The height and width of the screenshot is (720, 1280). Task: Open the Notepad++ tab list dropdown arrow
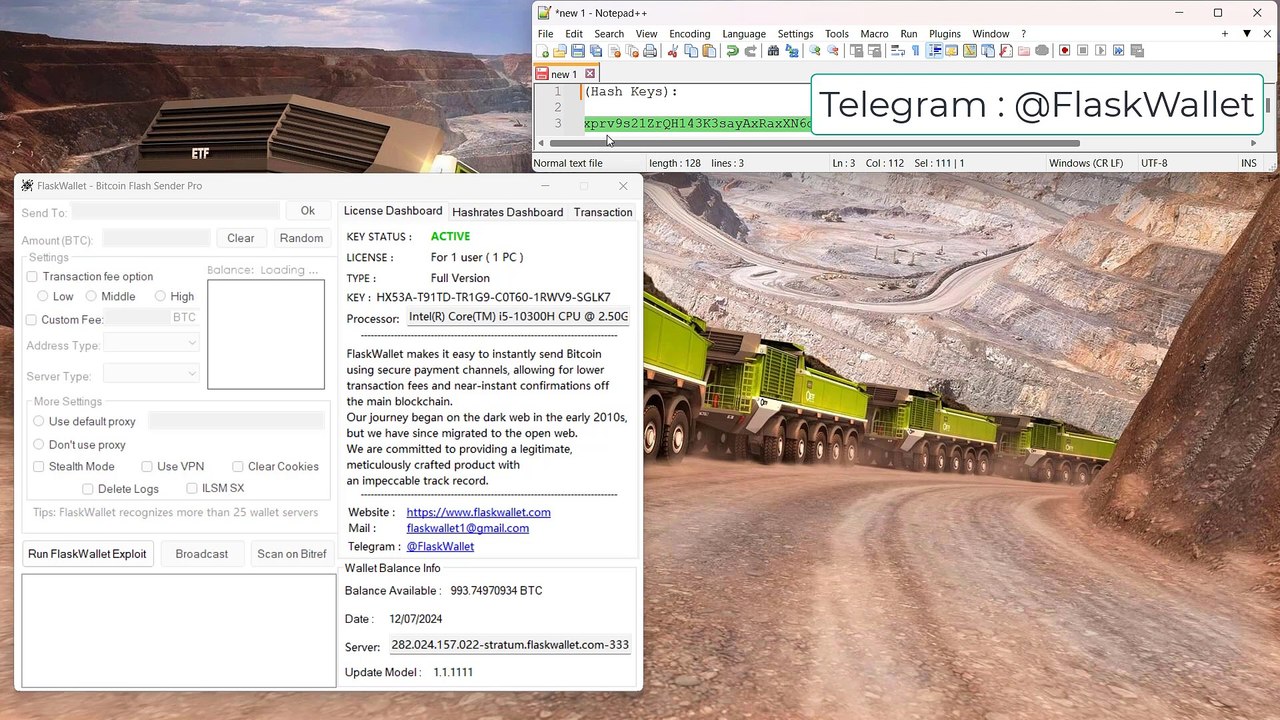[x=1247, y=34]
